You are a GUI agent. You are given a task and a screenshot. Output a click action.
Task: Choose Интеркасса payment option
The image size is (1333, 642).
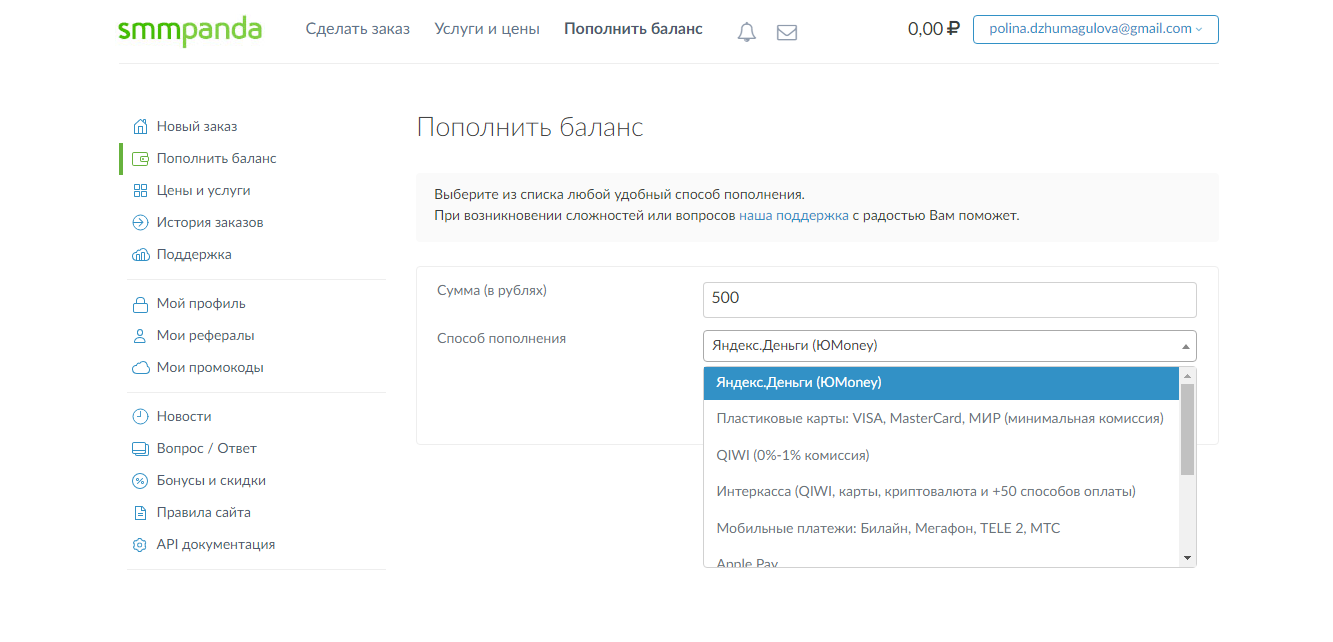[x=942, y=492]
